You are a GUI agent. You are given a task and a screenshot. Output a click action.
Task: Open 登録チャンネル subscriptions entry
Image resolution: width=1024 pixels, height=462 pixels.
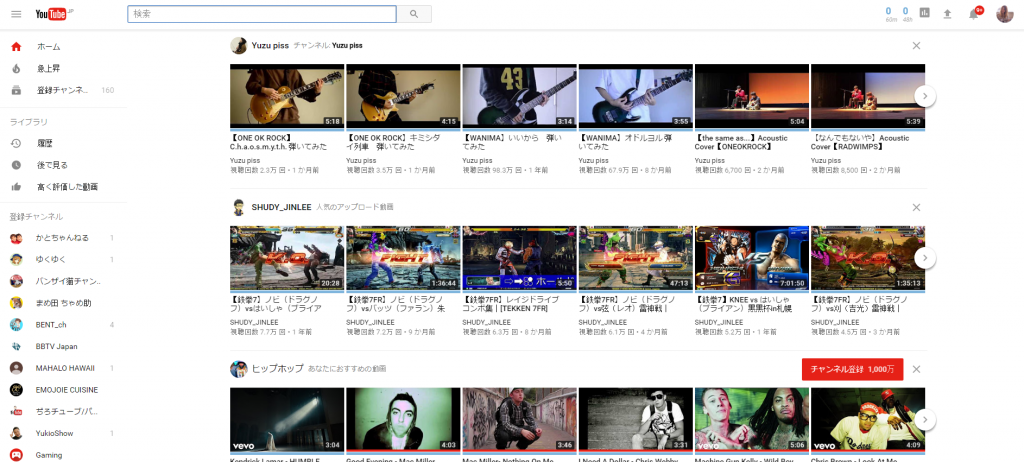coord(63,90)
